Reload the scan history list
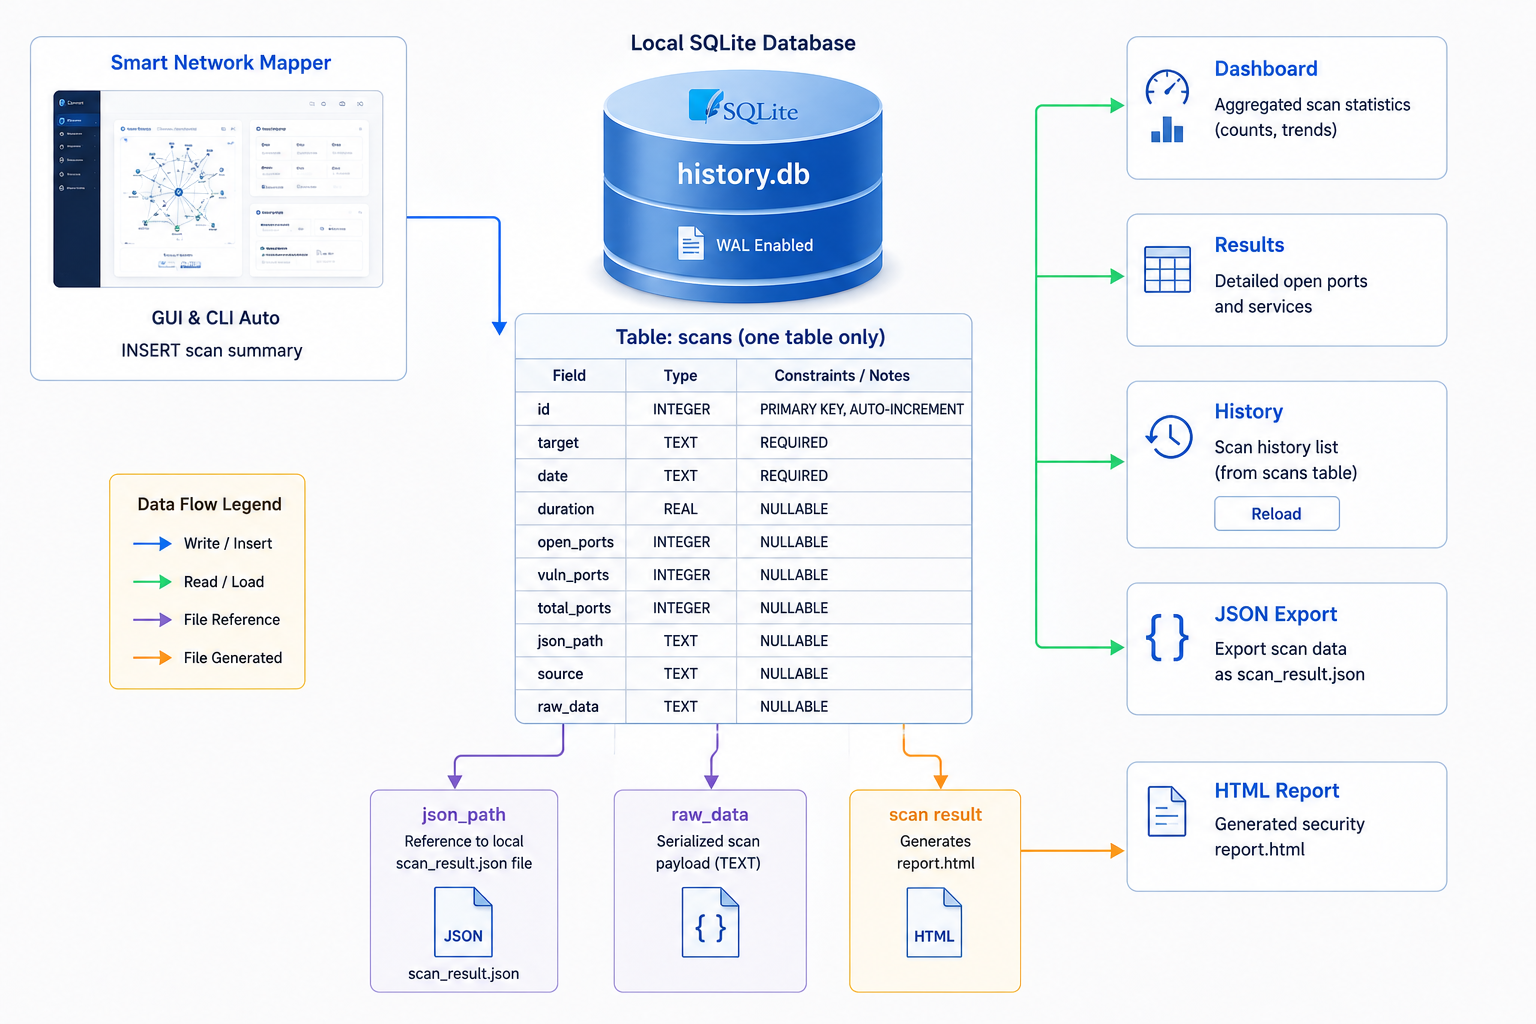 point(1277,514)
